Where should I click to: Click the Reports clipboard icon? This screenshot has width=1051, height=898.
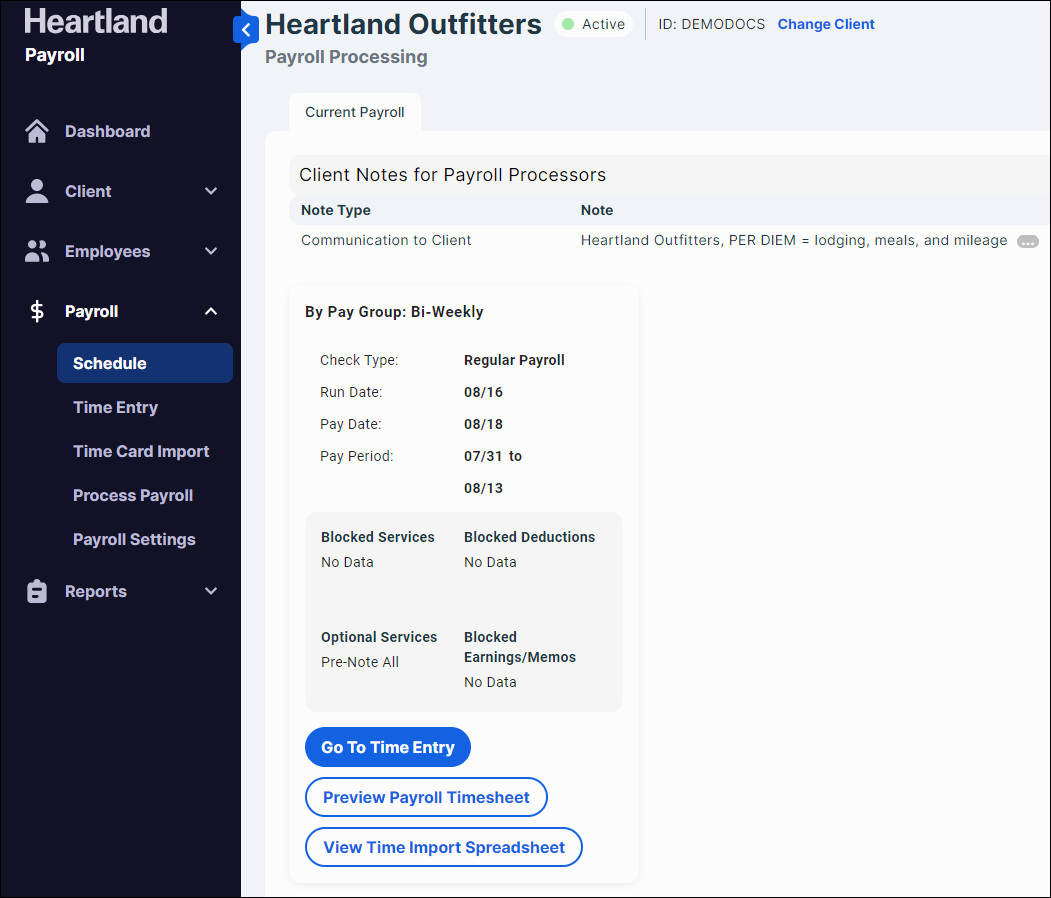click(37, 591)
